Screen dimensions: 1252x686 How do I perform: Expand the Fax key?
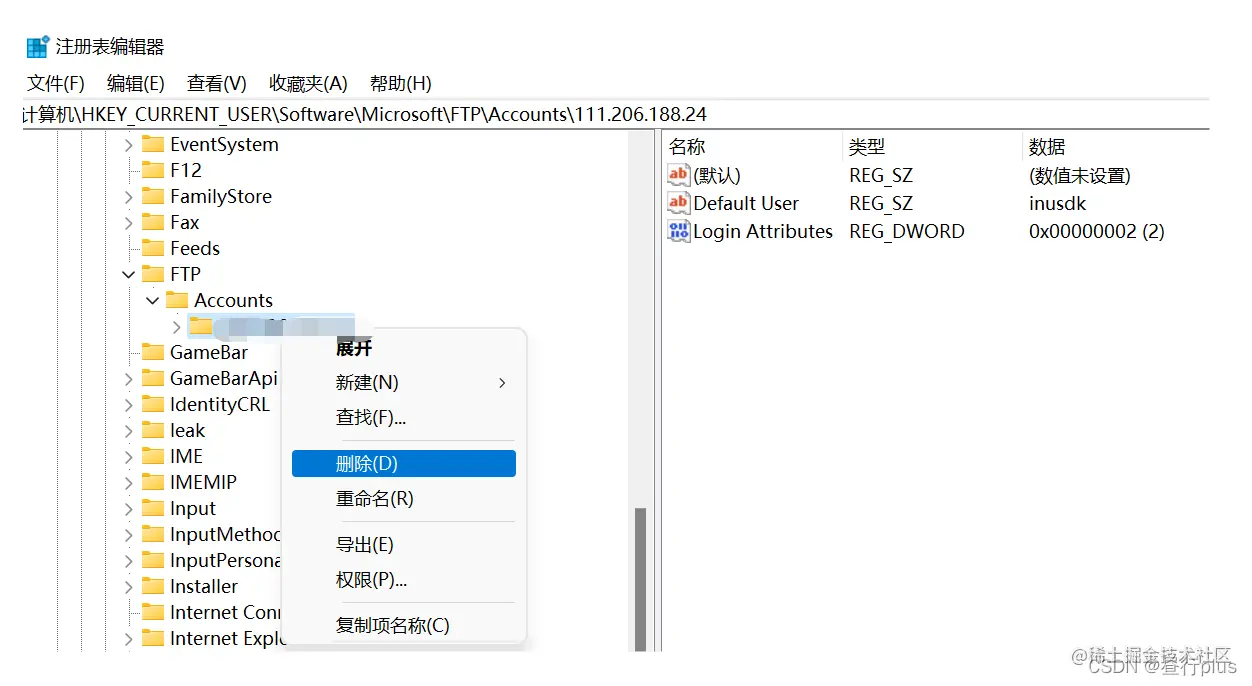coord(128,223)
